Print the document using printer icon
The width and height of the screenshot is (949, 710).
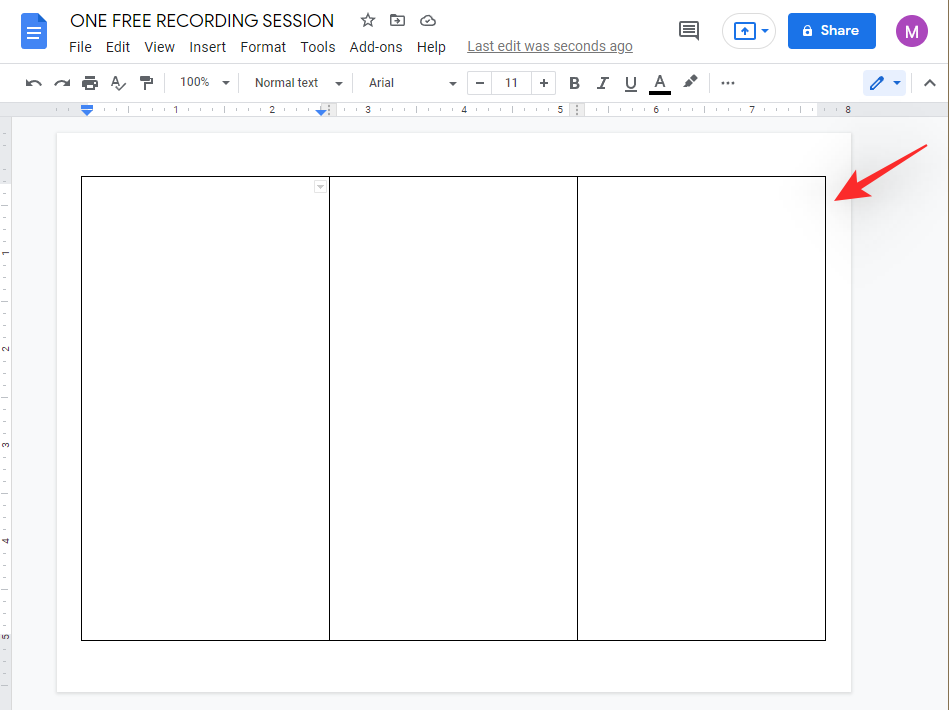pos(90,83)
